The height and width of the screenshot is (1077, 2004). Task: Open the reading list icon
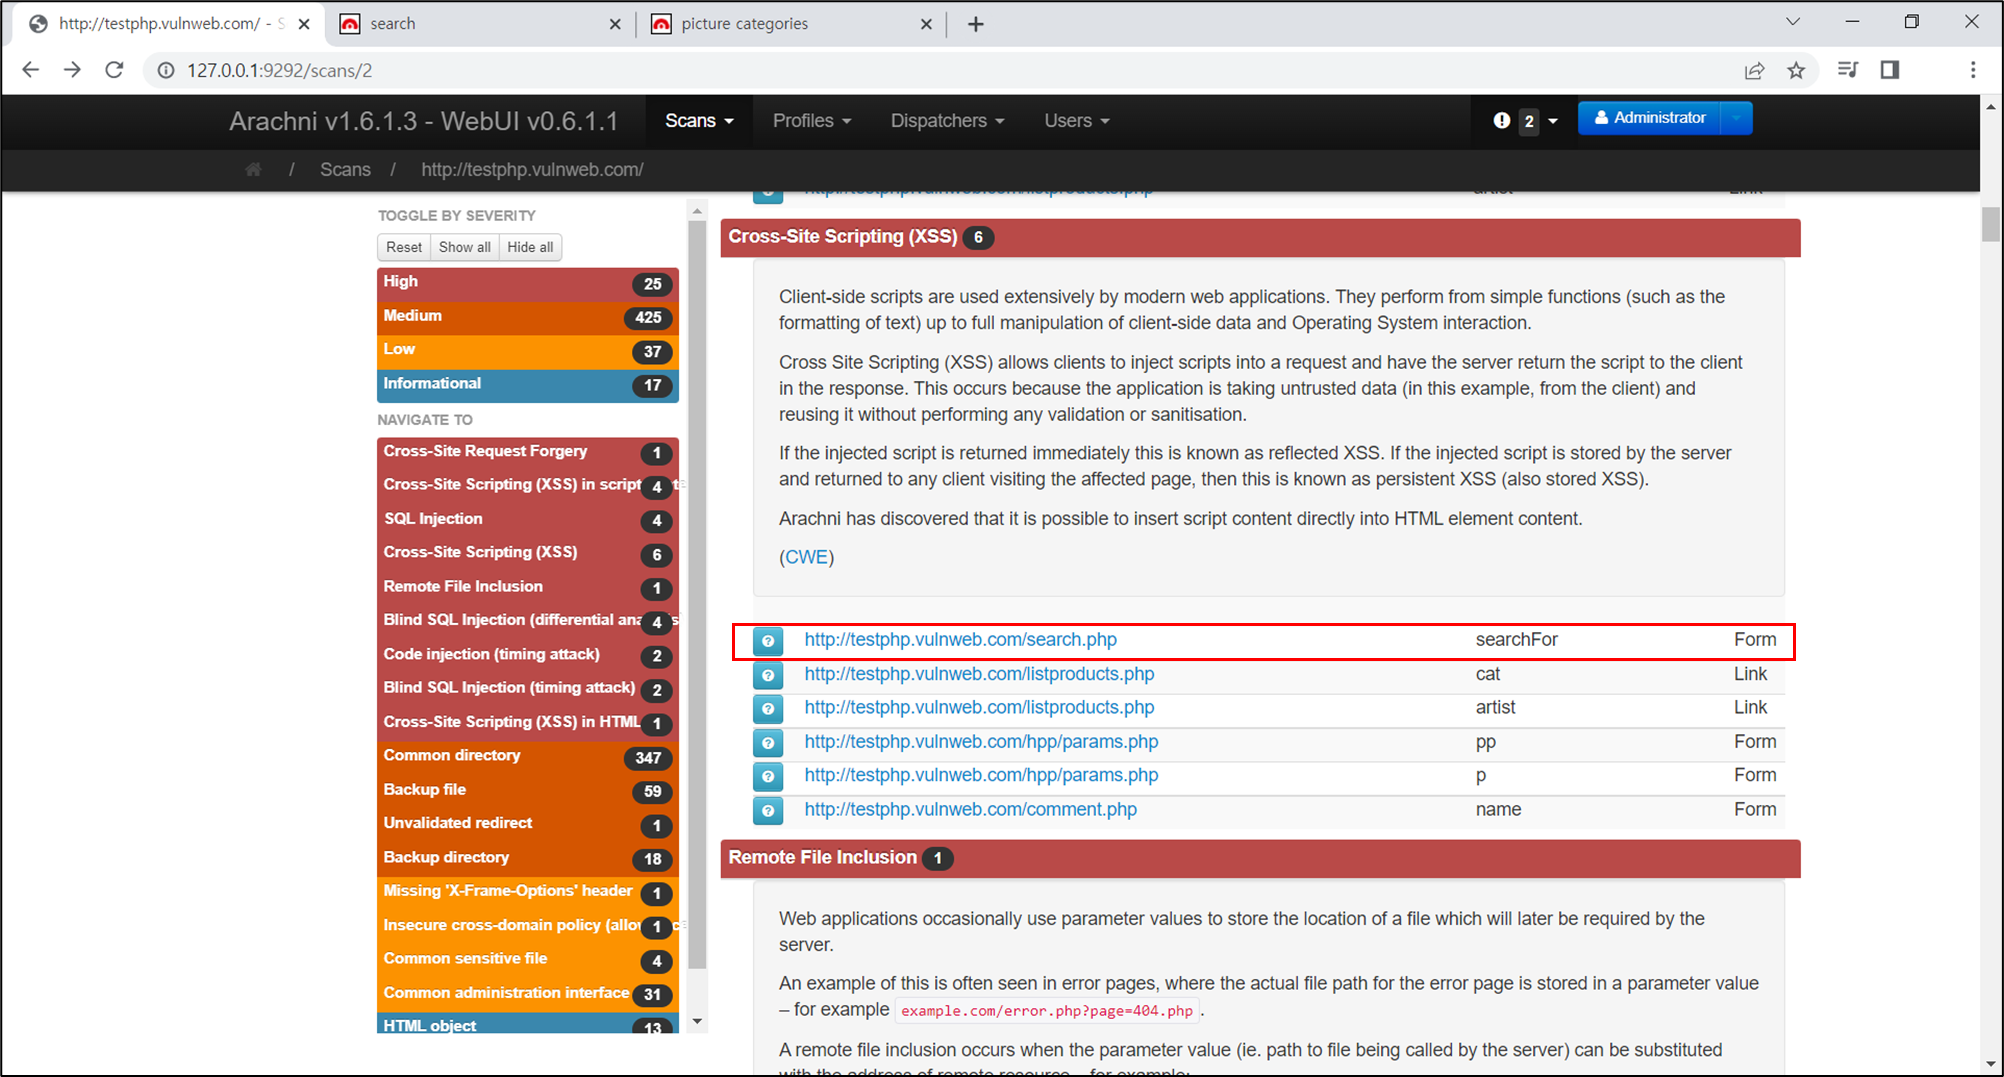pos(1847,70)
